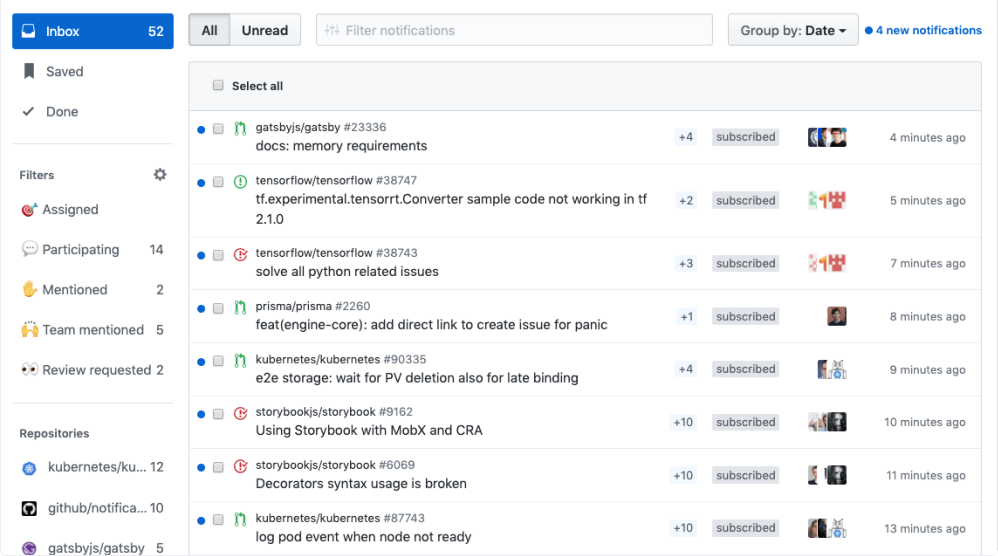Click the github/notifications repository icon

point(30,508)
